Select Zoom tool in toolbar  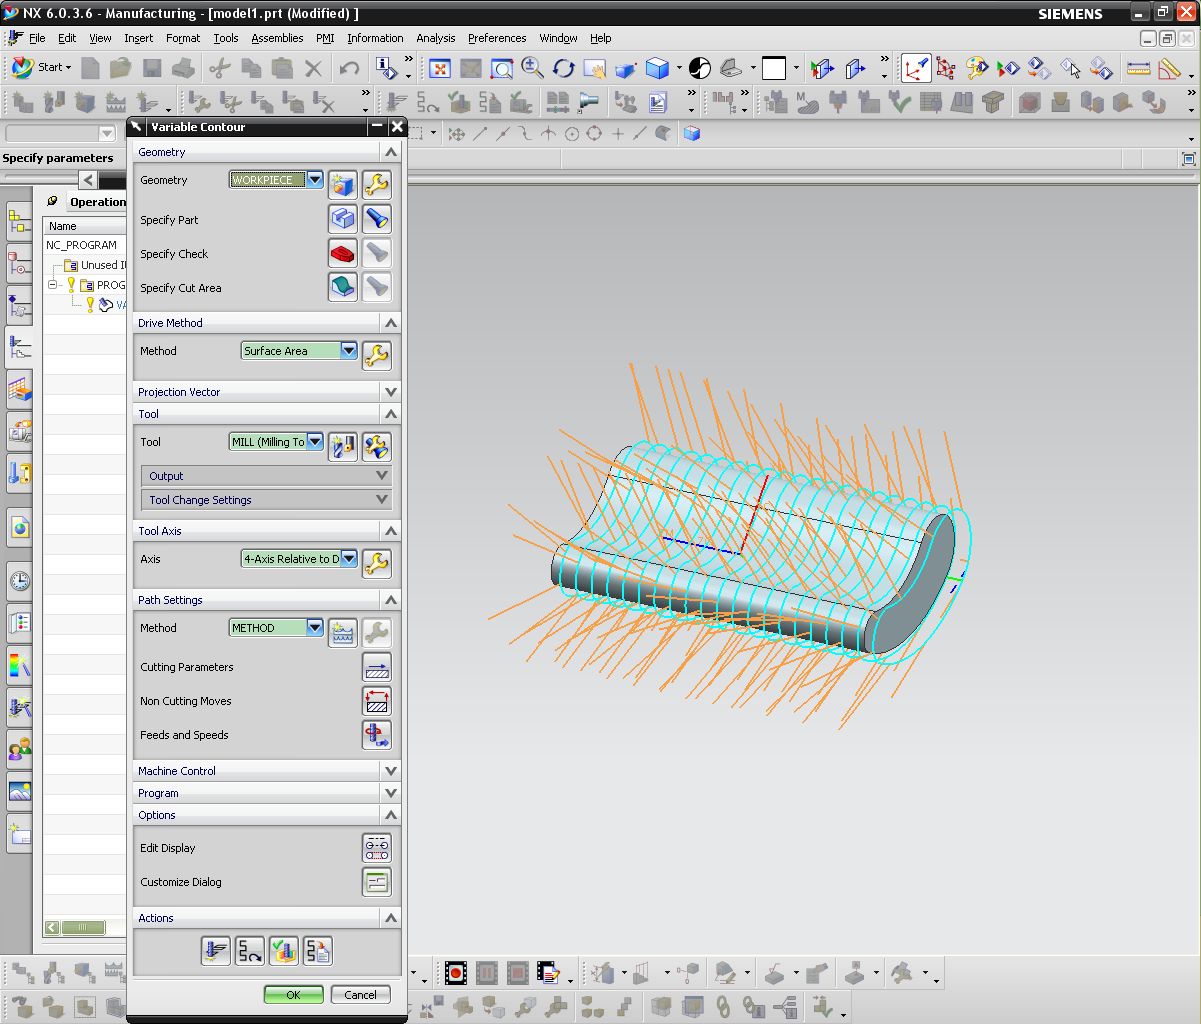pyautogui.click(x=532, y=68)
